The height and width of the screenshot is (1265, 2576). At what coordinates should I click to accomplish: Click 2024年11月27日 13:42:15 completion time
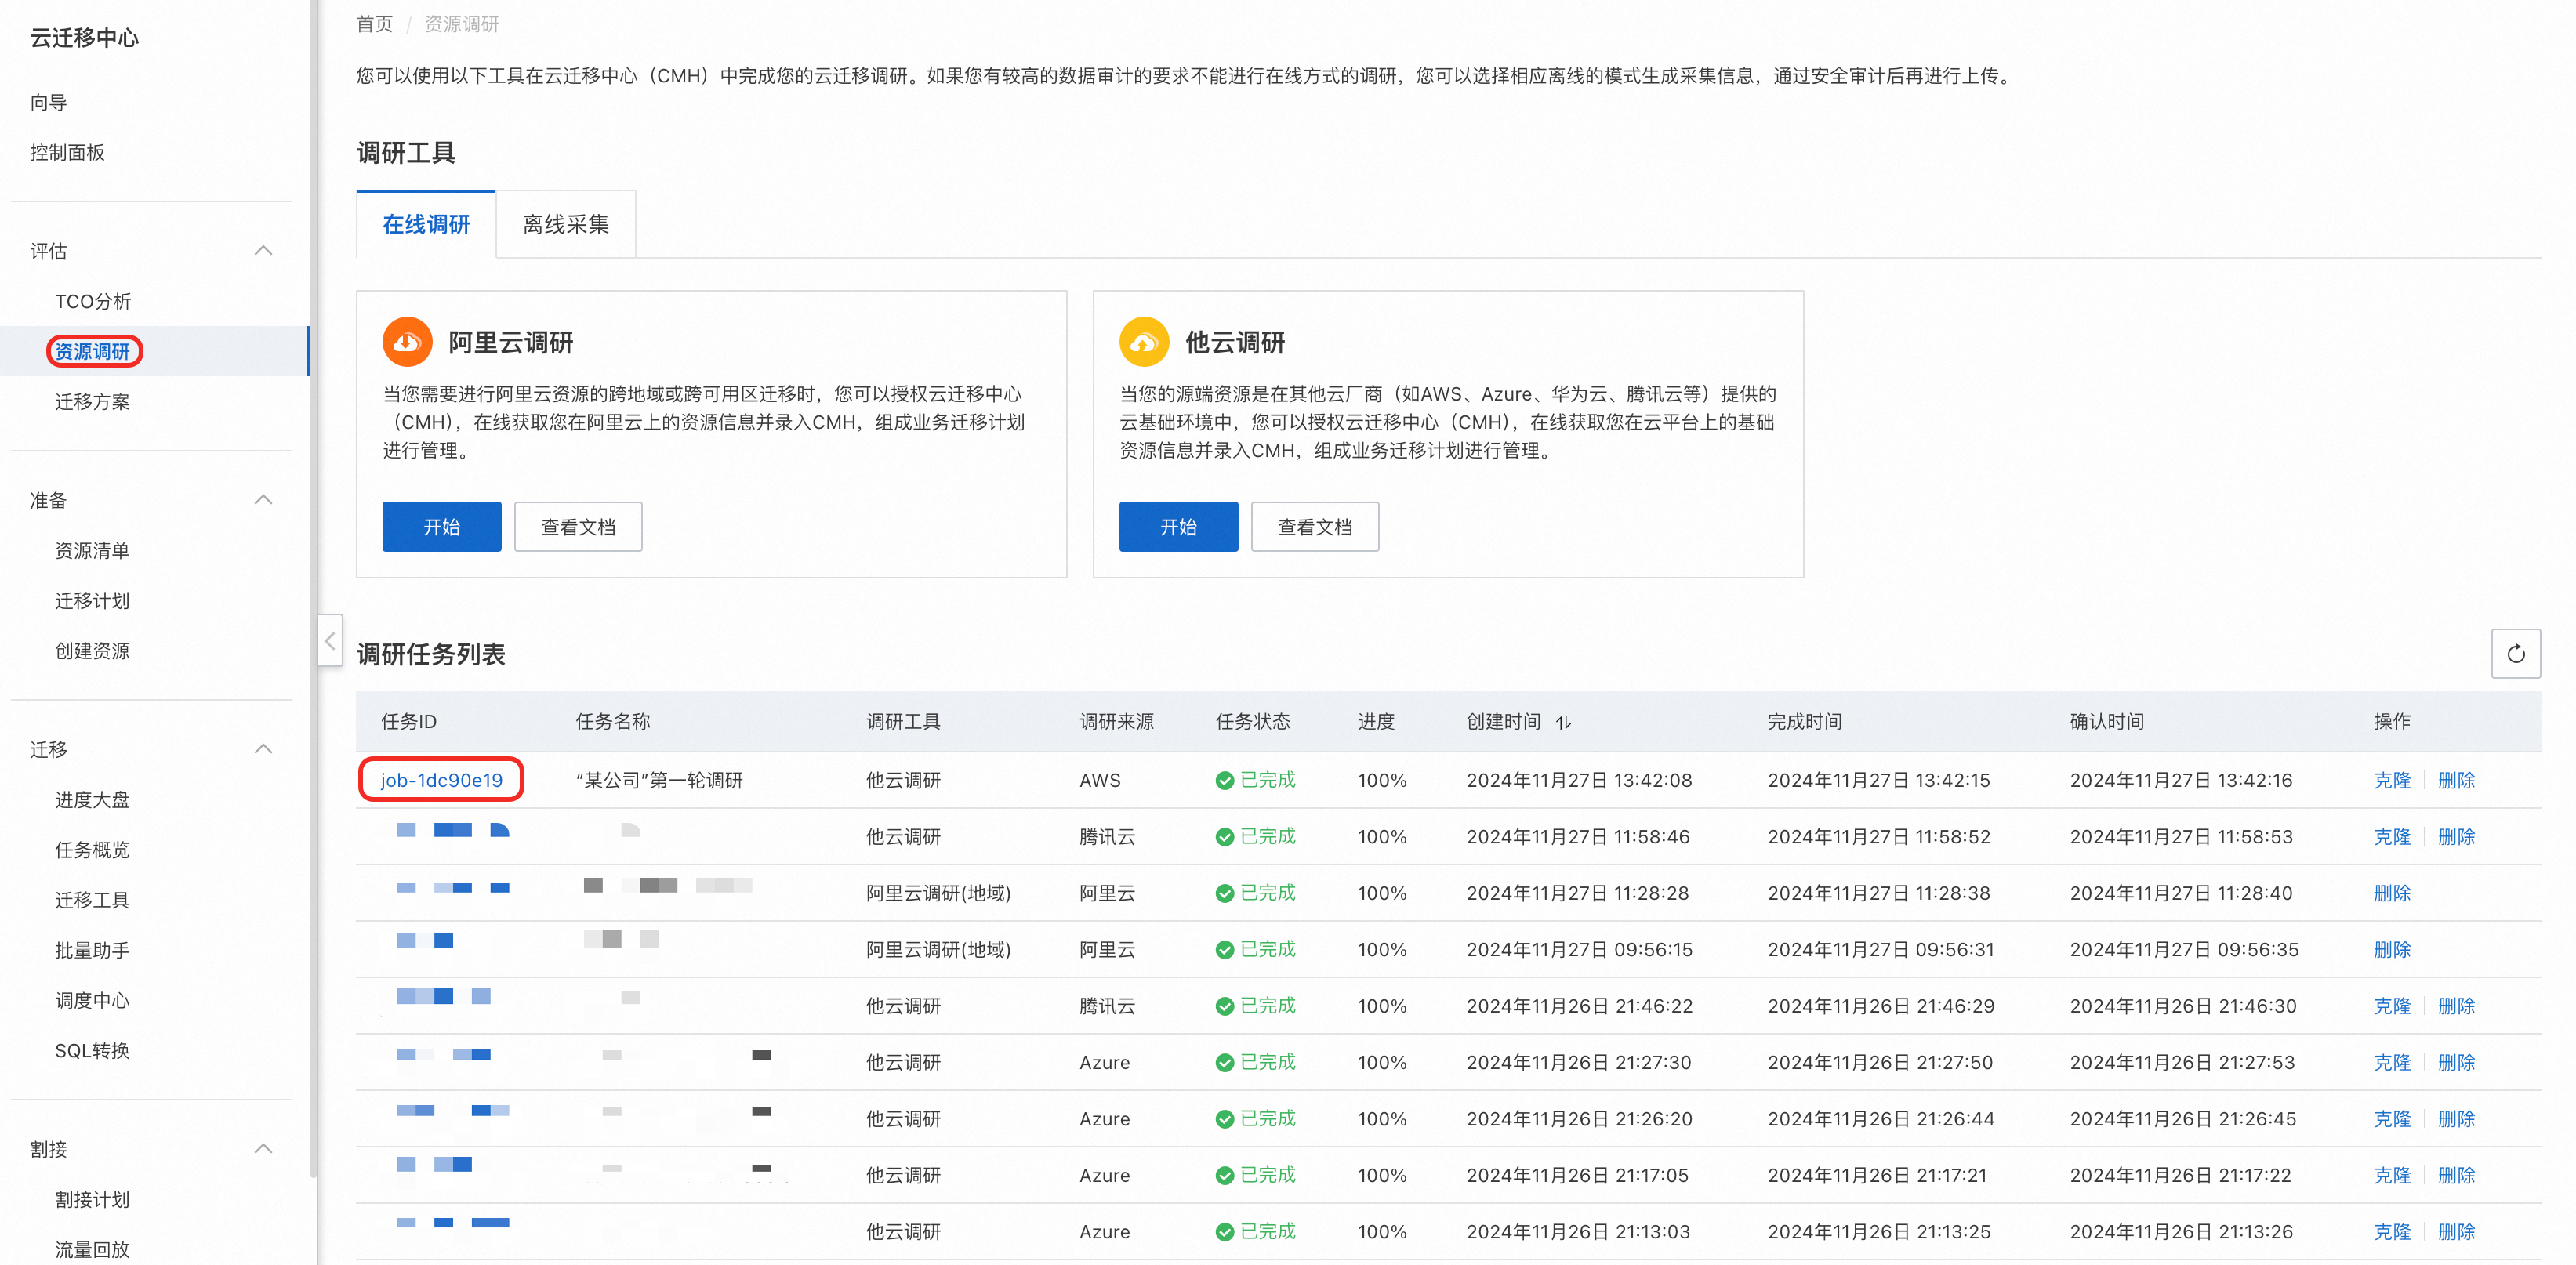1879,780
